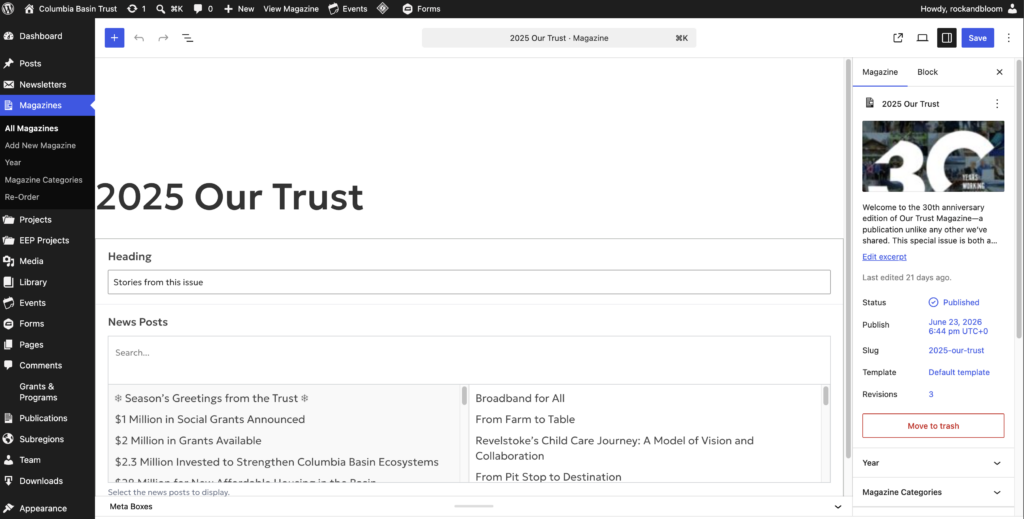
Task: Click the WordPress logo in admin bar
Action: [8, 9]
